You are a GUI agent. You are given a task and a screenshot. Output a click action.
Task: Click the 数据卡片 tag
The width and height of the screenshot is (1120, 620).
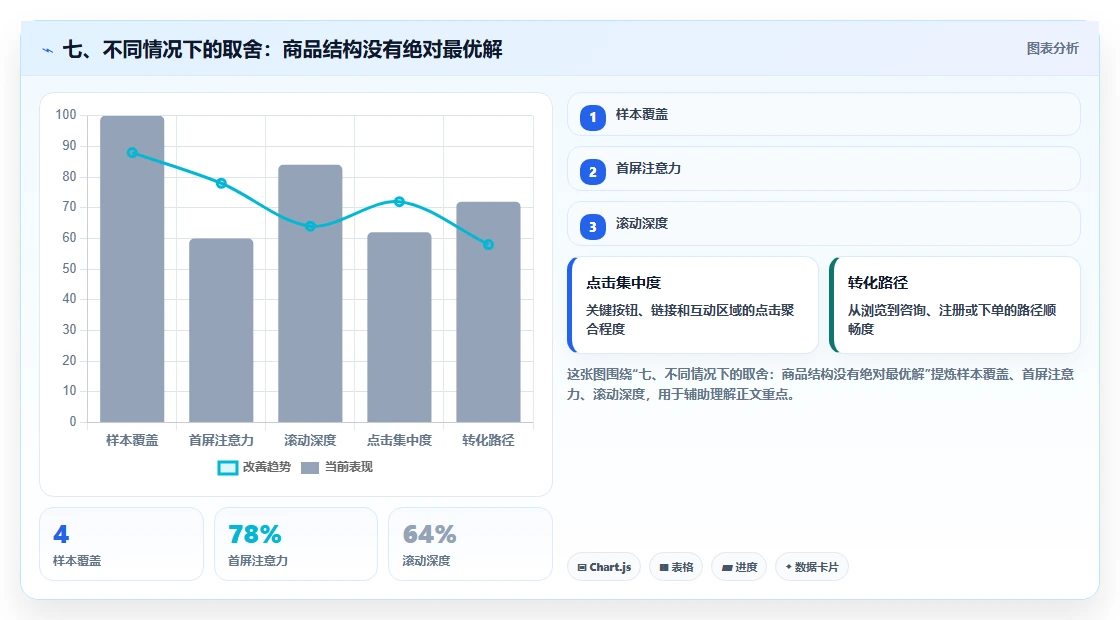click(x=812, y=567)
